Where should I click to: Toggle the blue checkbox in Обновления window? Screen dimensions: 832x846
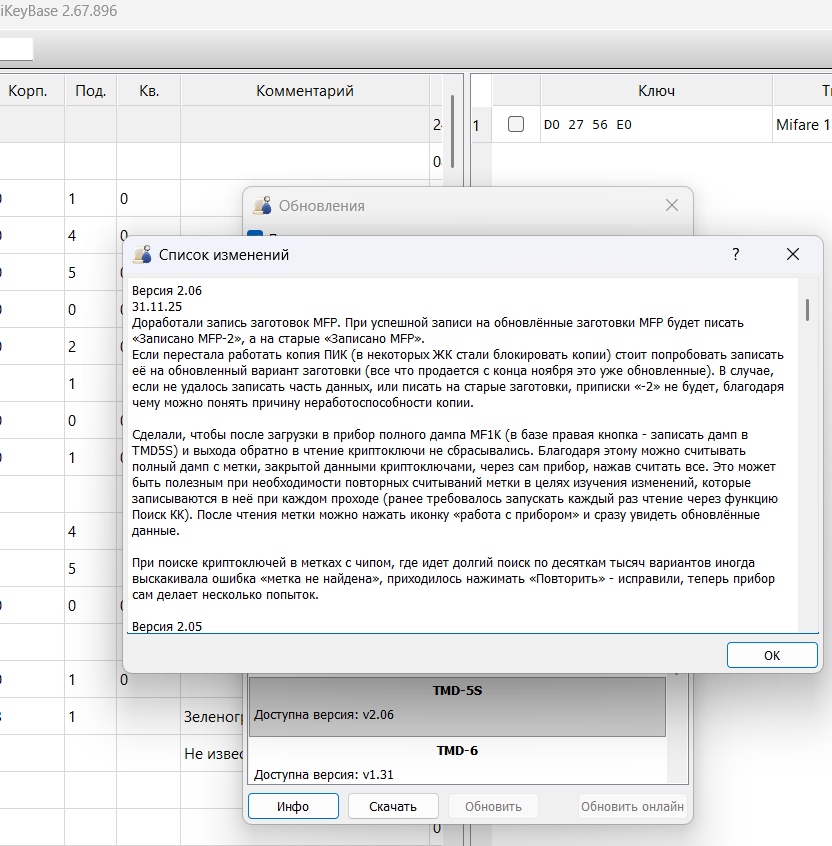255,235
